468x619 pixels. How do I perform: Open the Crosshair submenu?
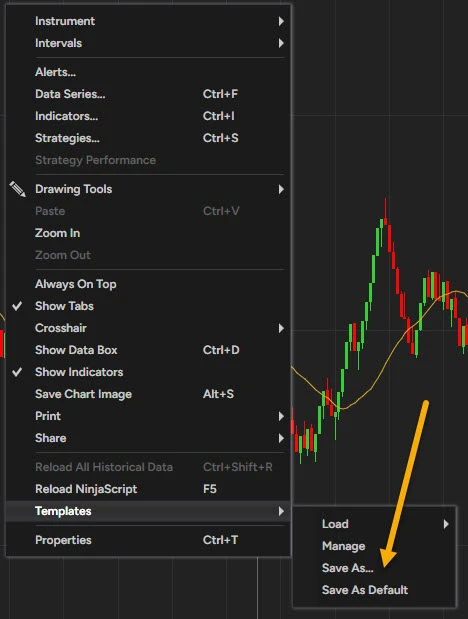coord(149,328)
